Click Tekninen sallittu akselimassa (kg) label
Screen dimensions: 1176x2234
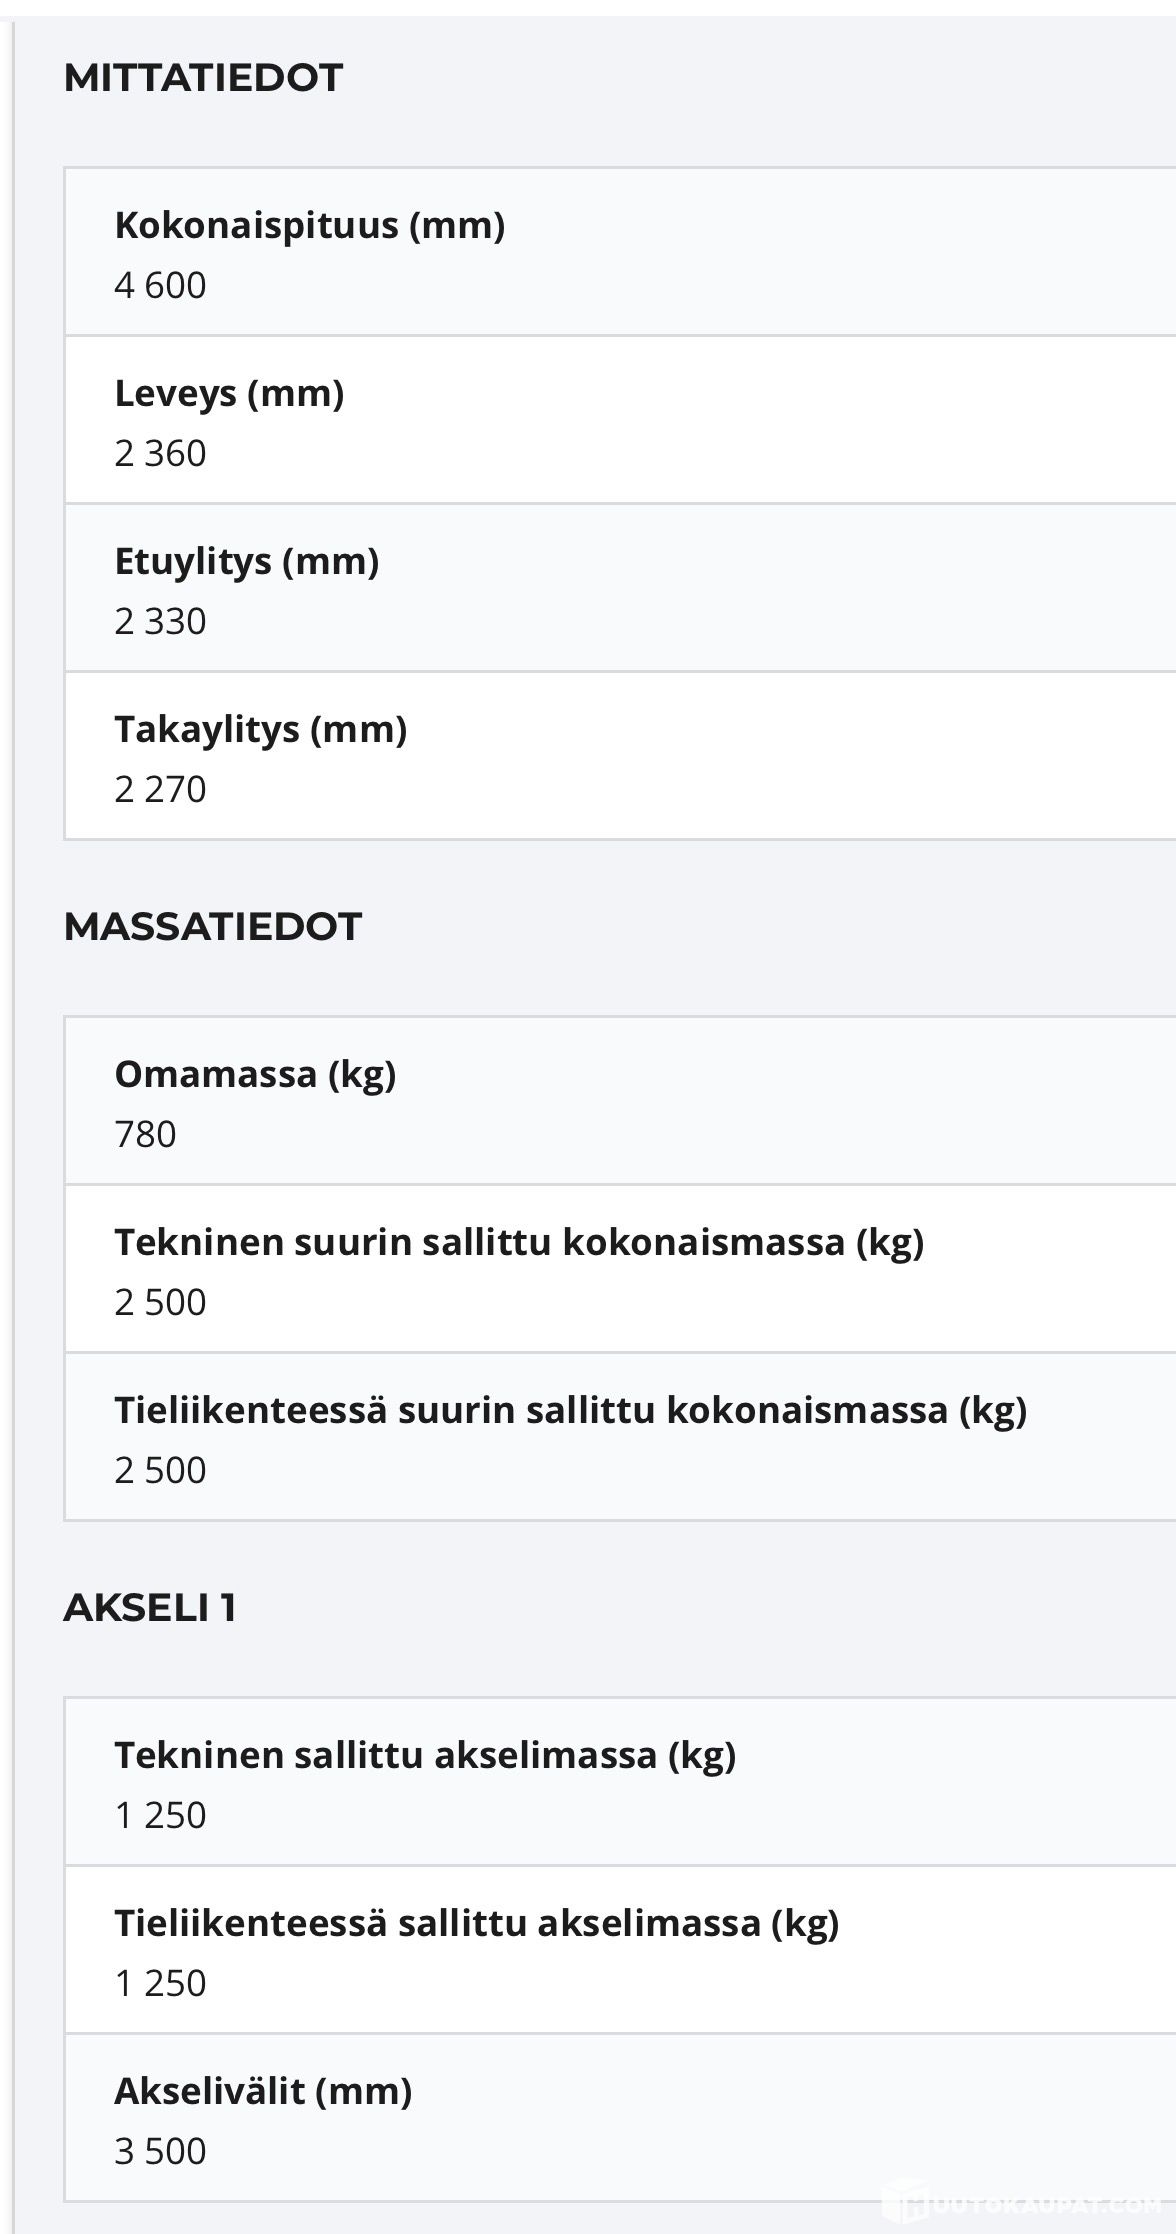pyautogui.click(x=425, y=1755)
